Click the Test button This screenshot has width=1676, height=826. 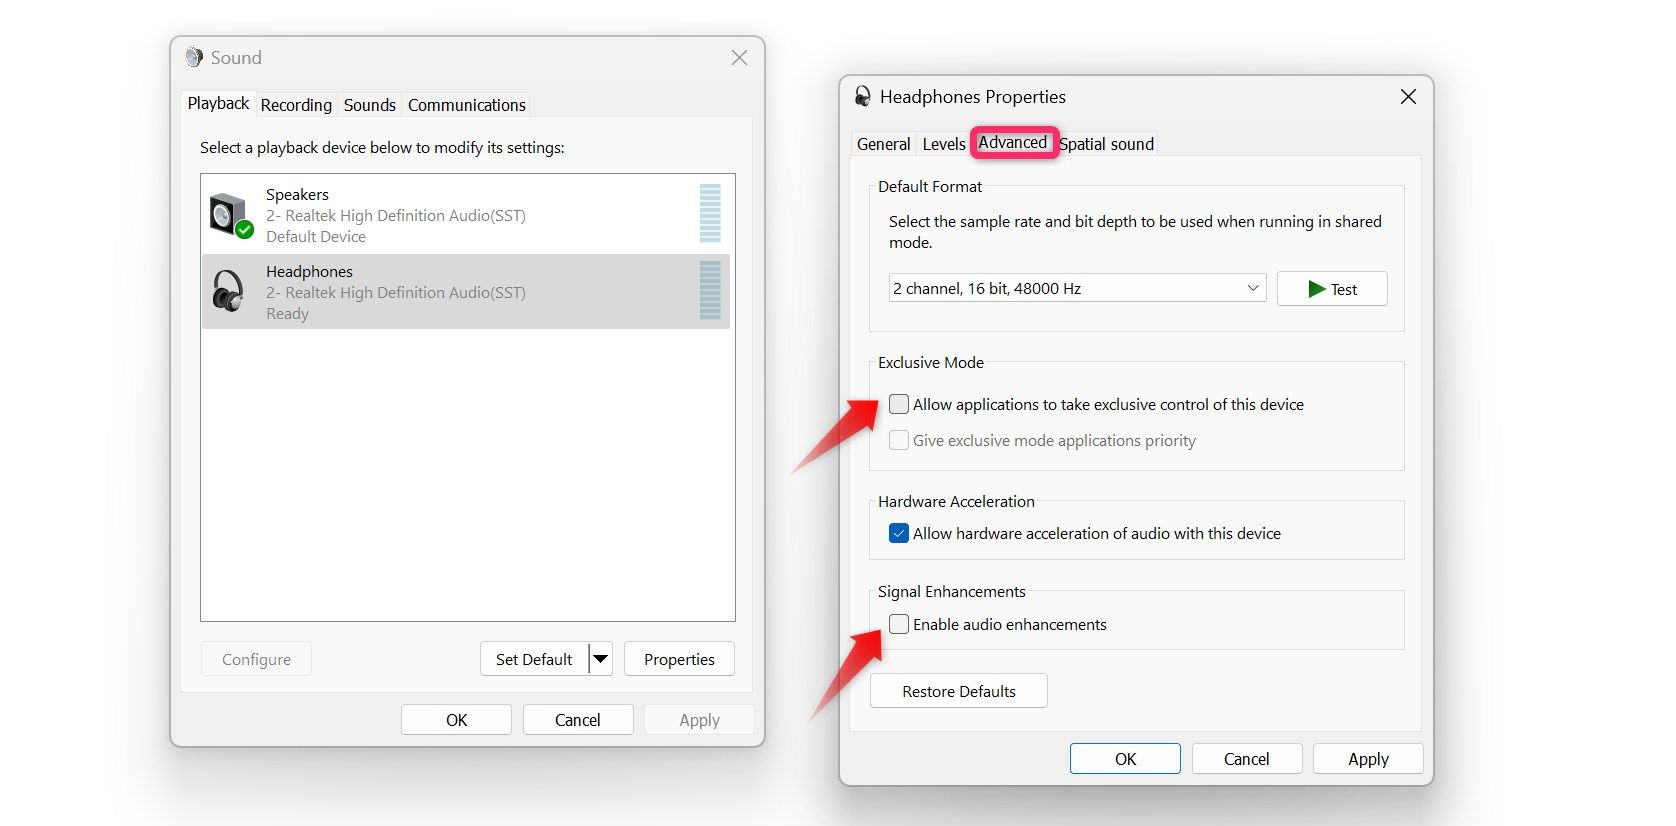[1332, 289]
